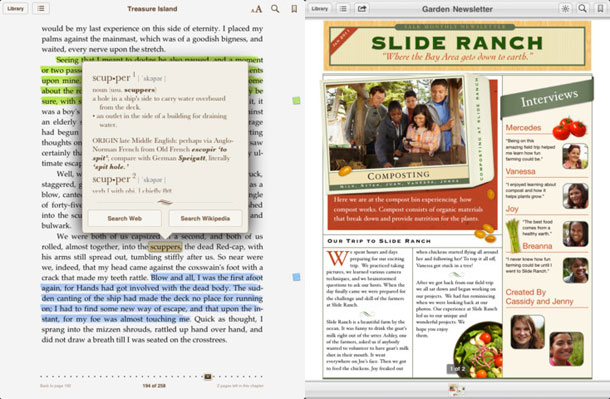The width and height of the screenshot is (610, 399).
Task: Open the green note marker in margin
Action: click(296, 101)
